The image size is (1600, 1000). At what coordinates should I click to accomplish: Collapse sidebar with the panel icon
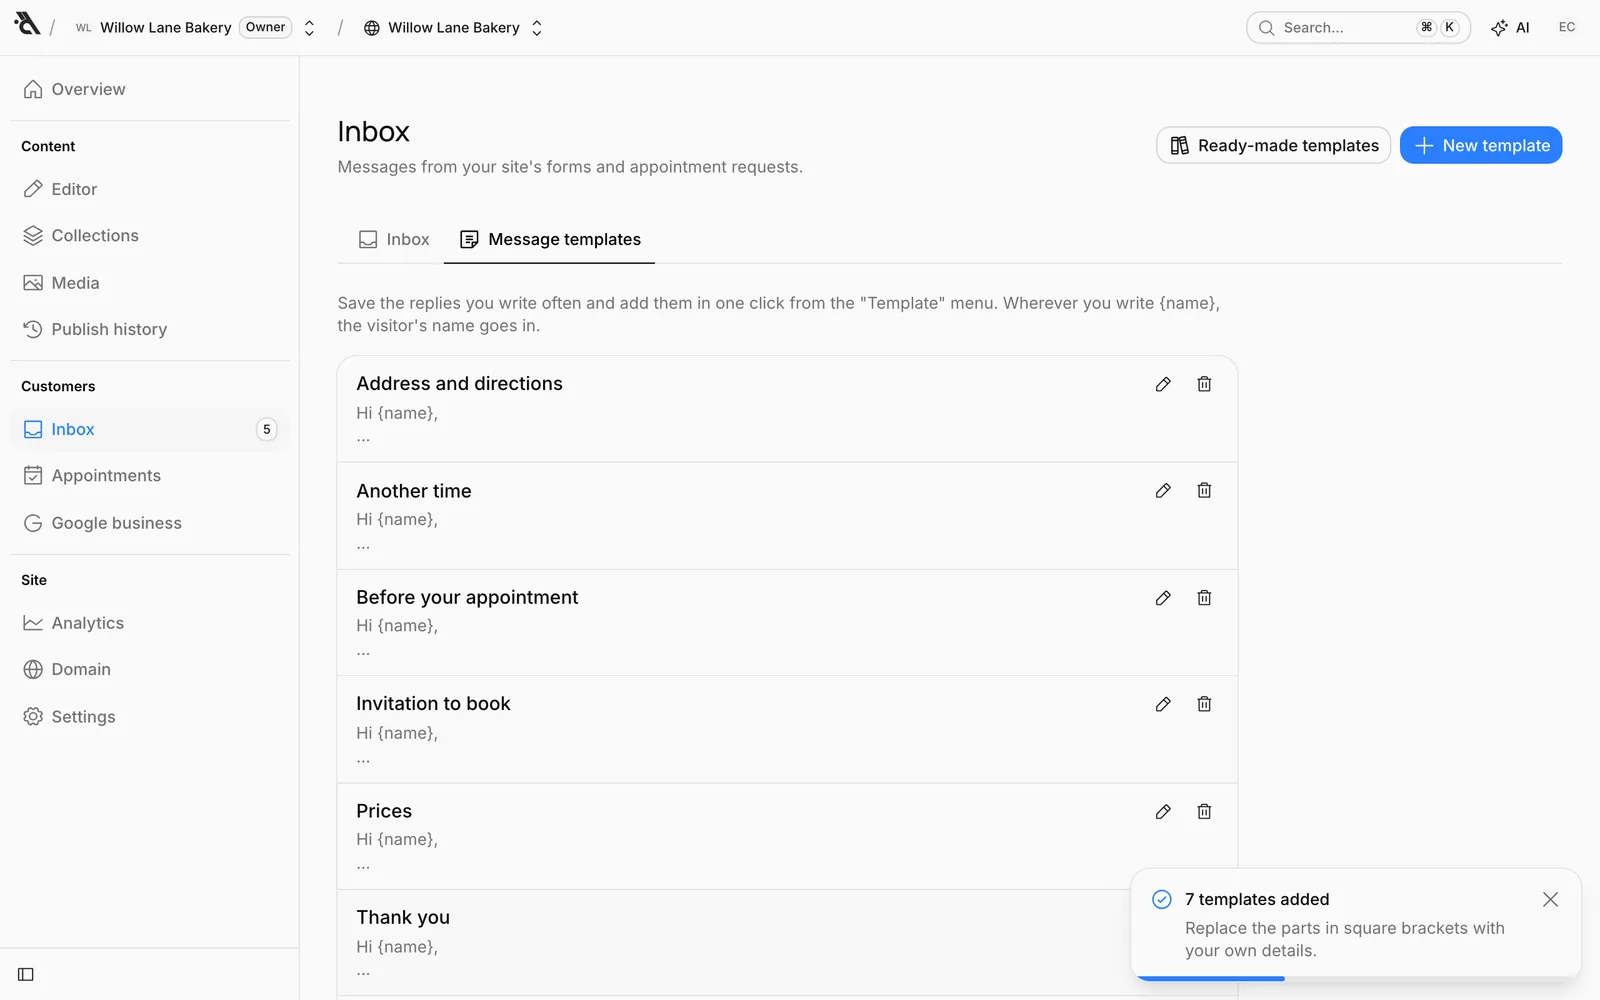click(x=26, y=974)
